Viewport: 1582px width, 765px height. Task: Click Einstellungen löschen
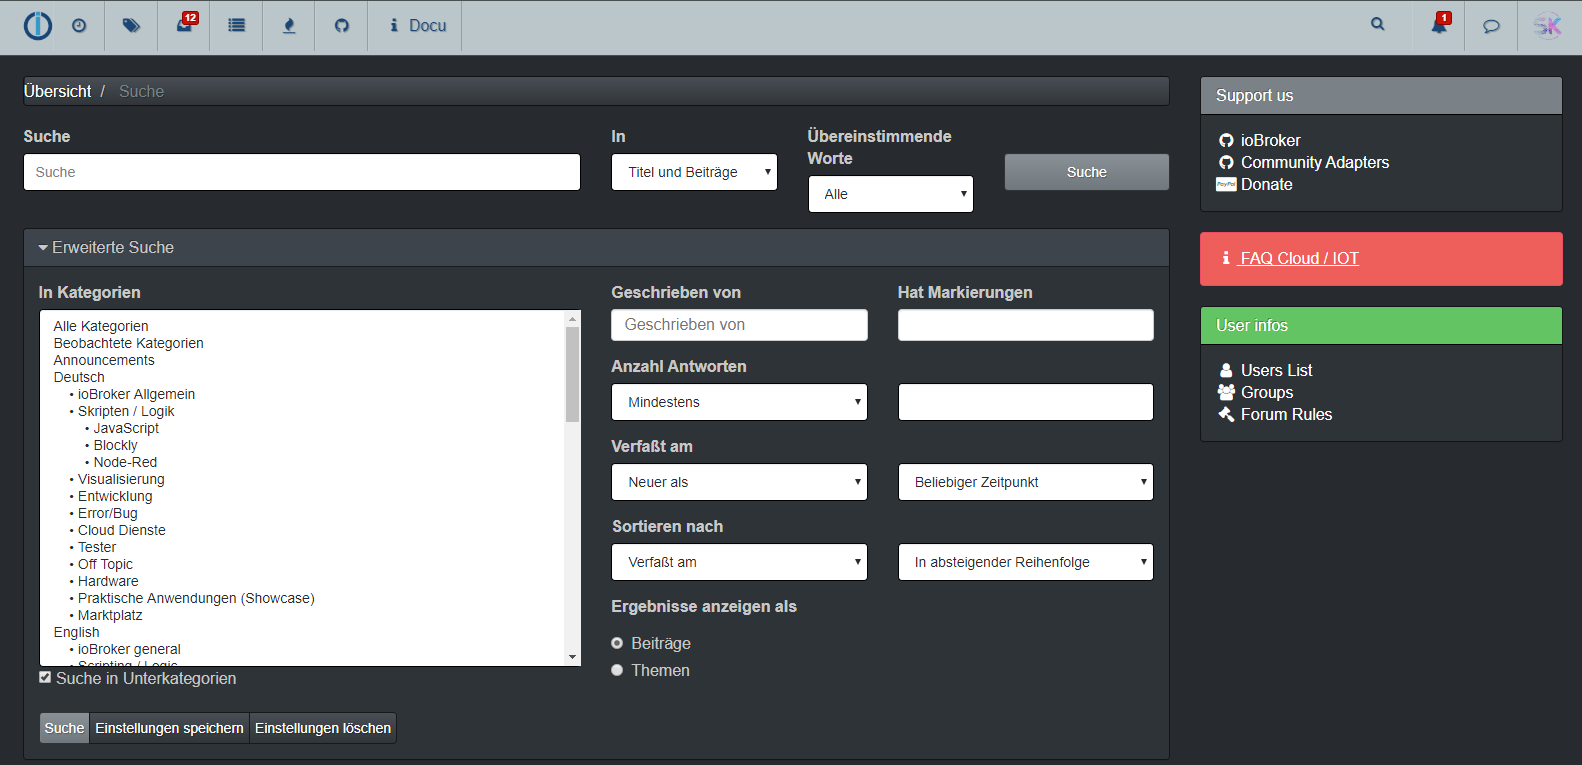323,728
